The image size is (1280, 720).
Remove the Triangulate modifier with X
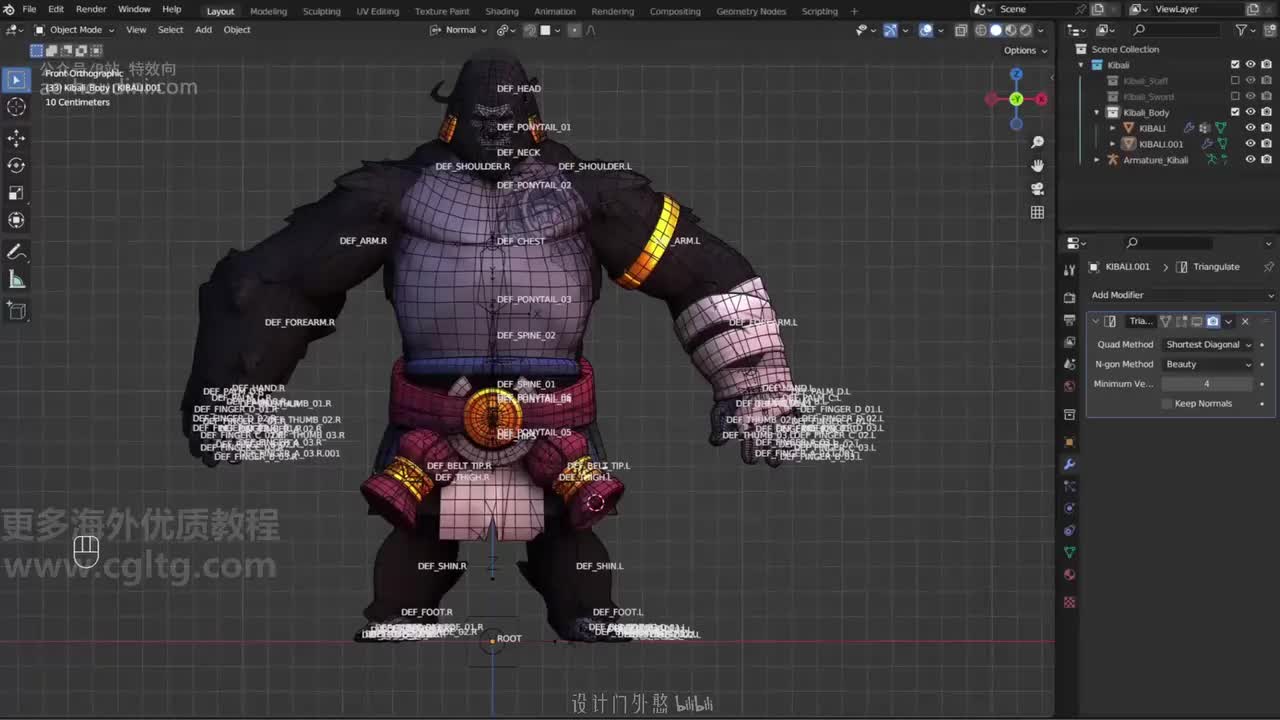pyautogui.click(x=1245, y=321)
